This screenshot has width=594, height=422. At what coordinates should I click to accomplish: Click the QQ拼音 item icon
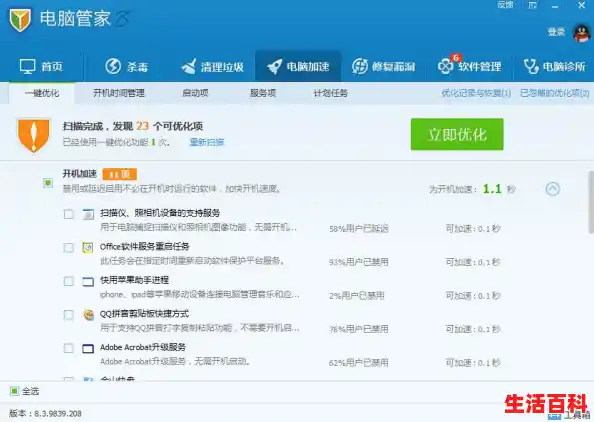tap(88, 315)
